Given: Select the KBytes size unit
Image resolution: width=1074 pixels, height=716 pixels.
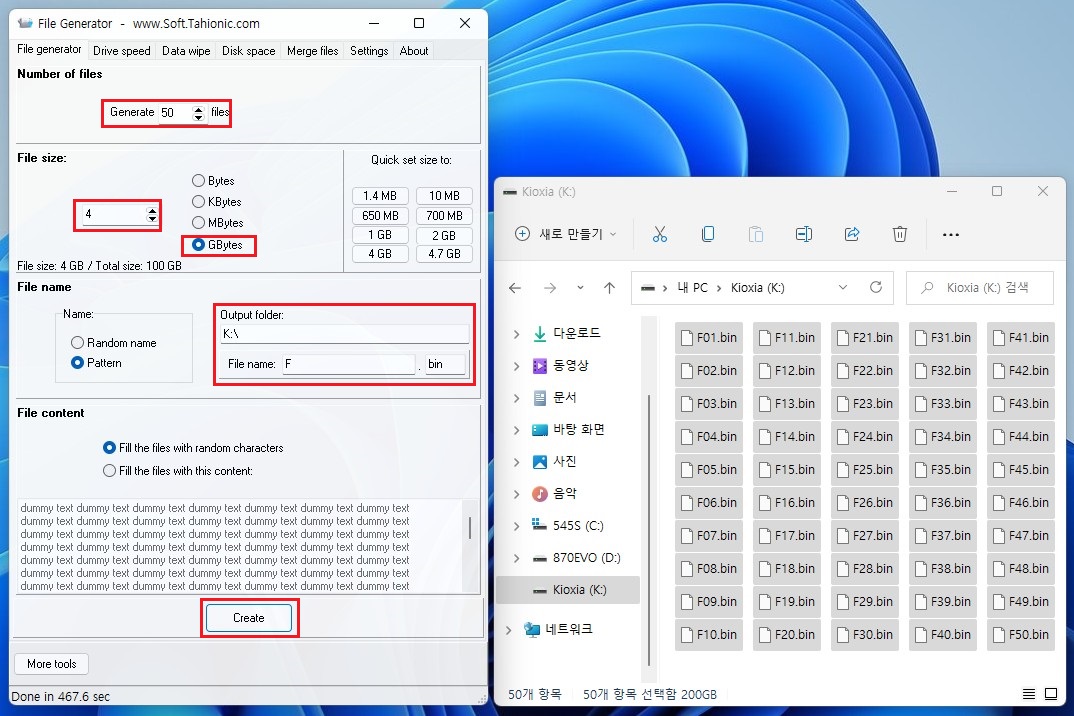Looking at the screenshot, I should tap(199, 201).
